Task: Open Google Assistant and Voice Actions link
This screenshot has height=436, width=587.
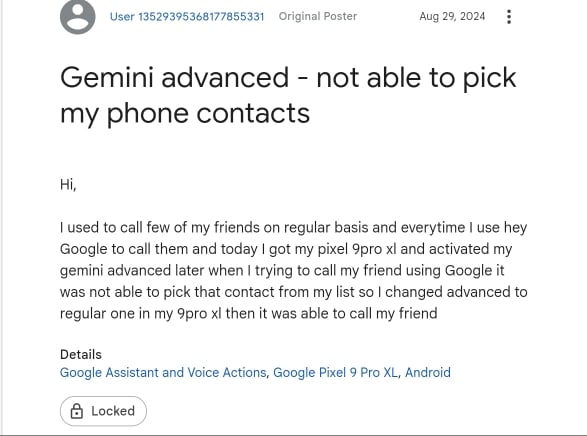Action: tap(163, 373)
